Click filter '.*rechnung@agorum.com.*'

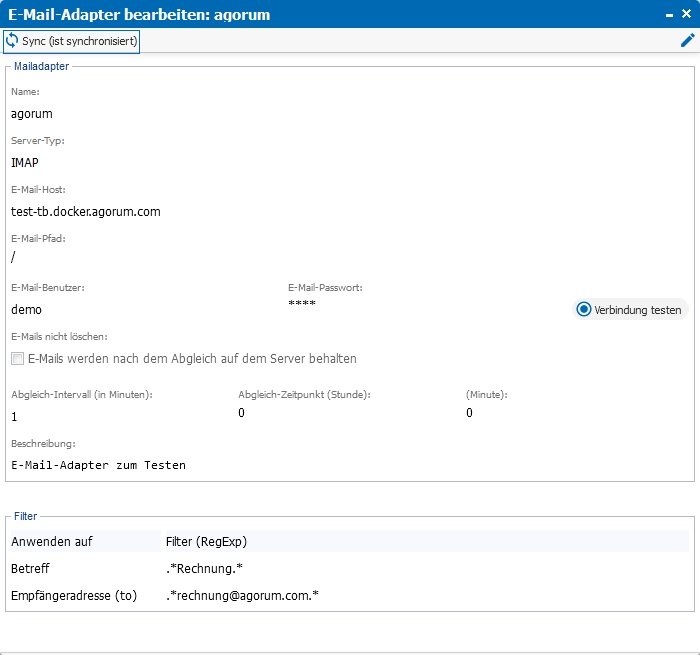(242, 596)
